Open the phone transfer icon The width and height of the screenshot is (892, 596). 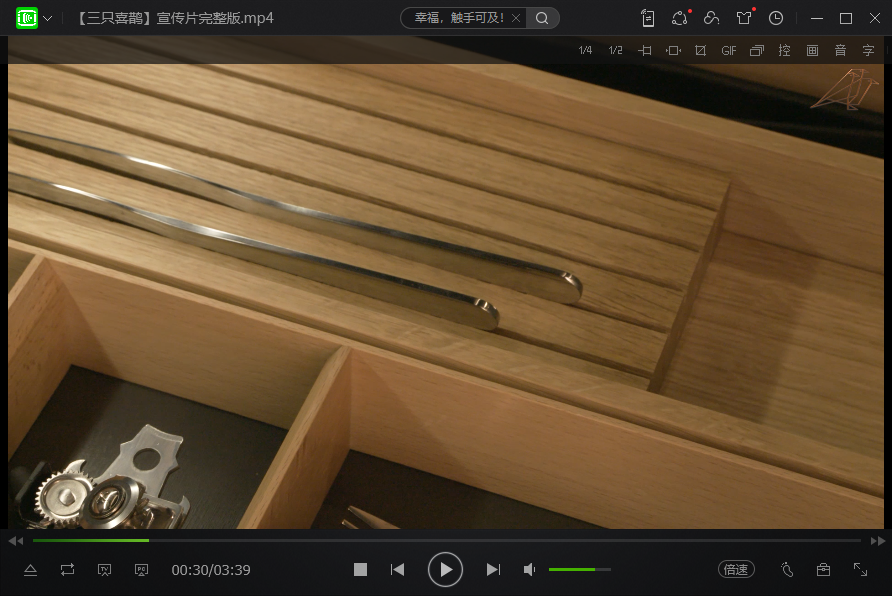[647, 18]
